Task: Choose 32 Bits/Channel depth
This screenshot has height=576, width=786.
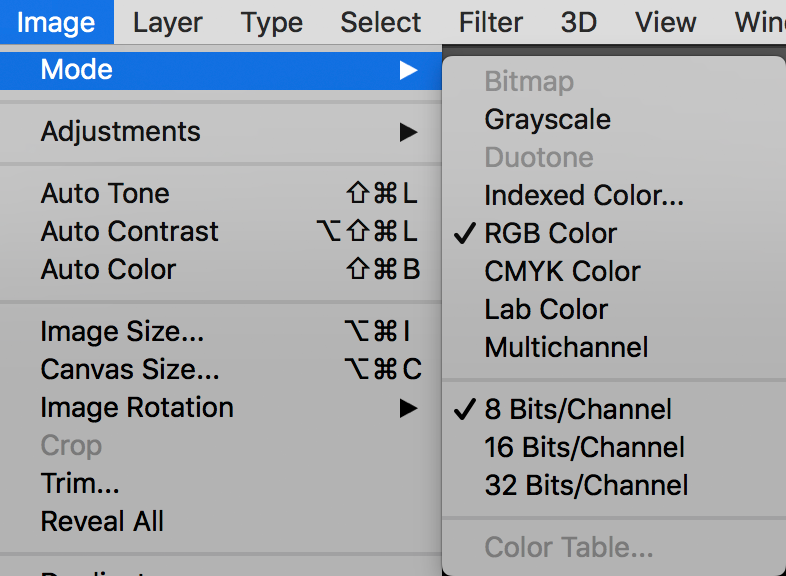Action: pyautogui.click(x=586, y=486)
